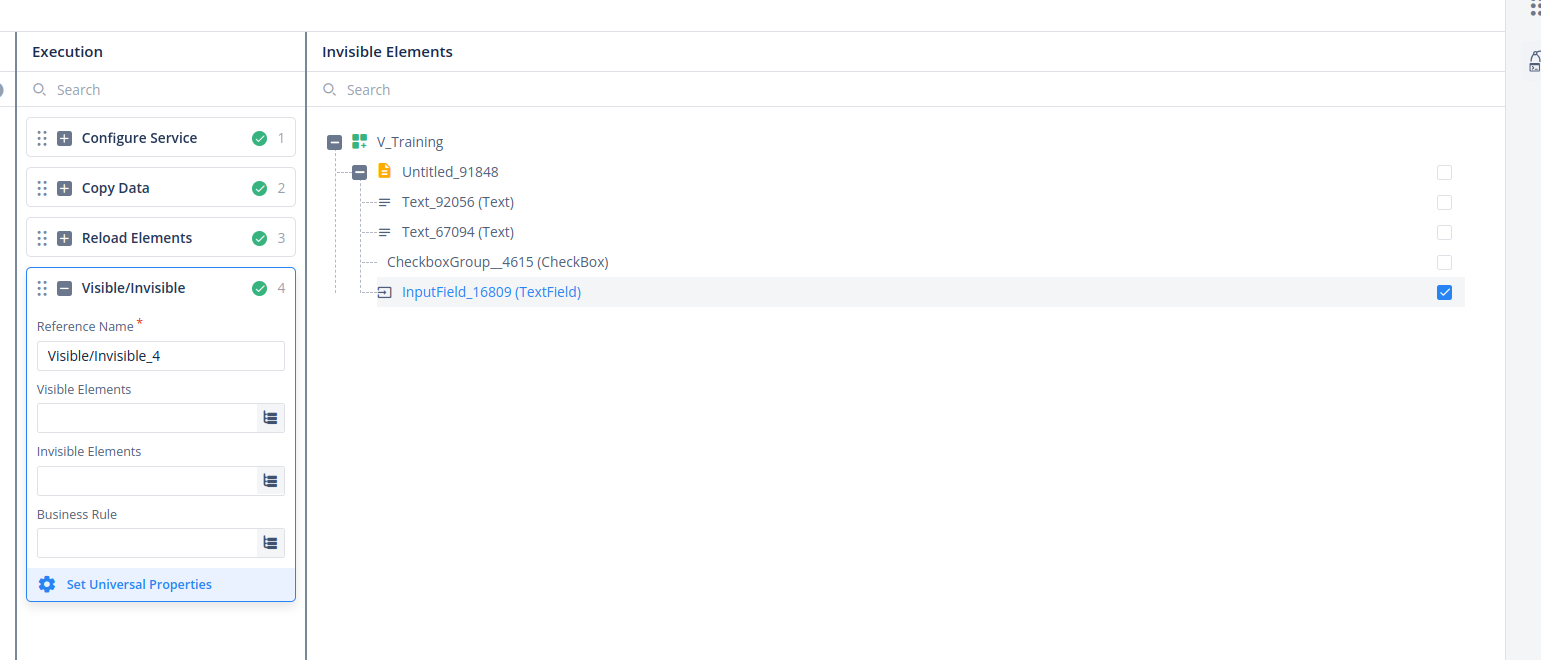Collapse the V_Training tree node

[x=335, y=142]
